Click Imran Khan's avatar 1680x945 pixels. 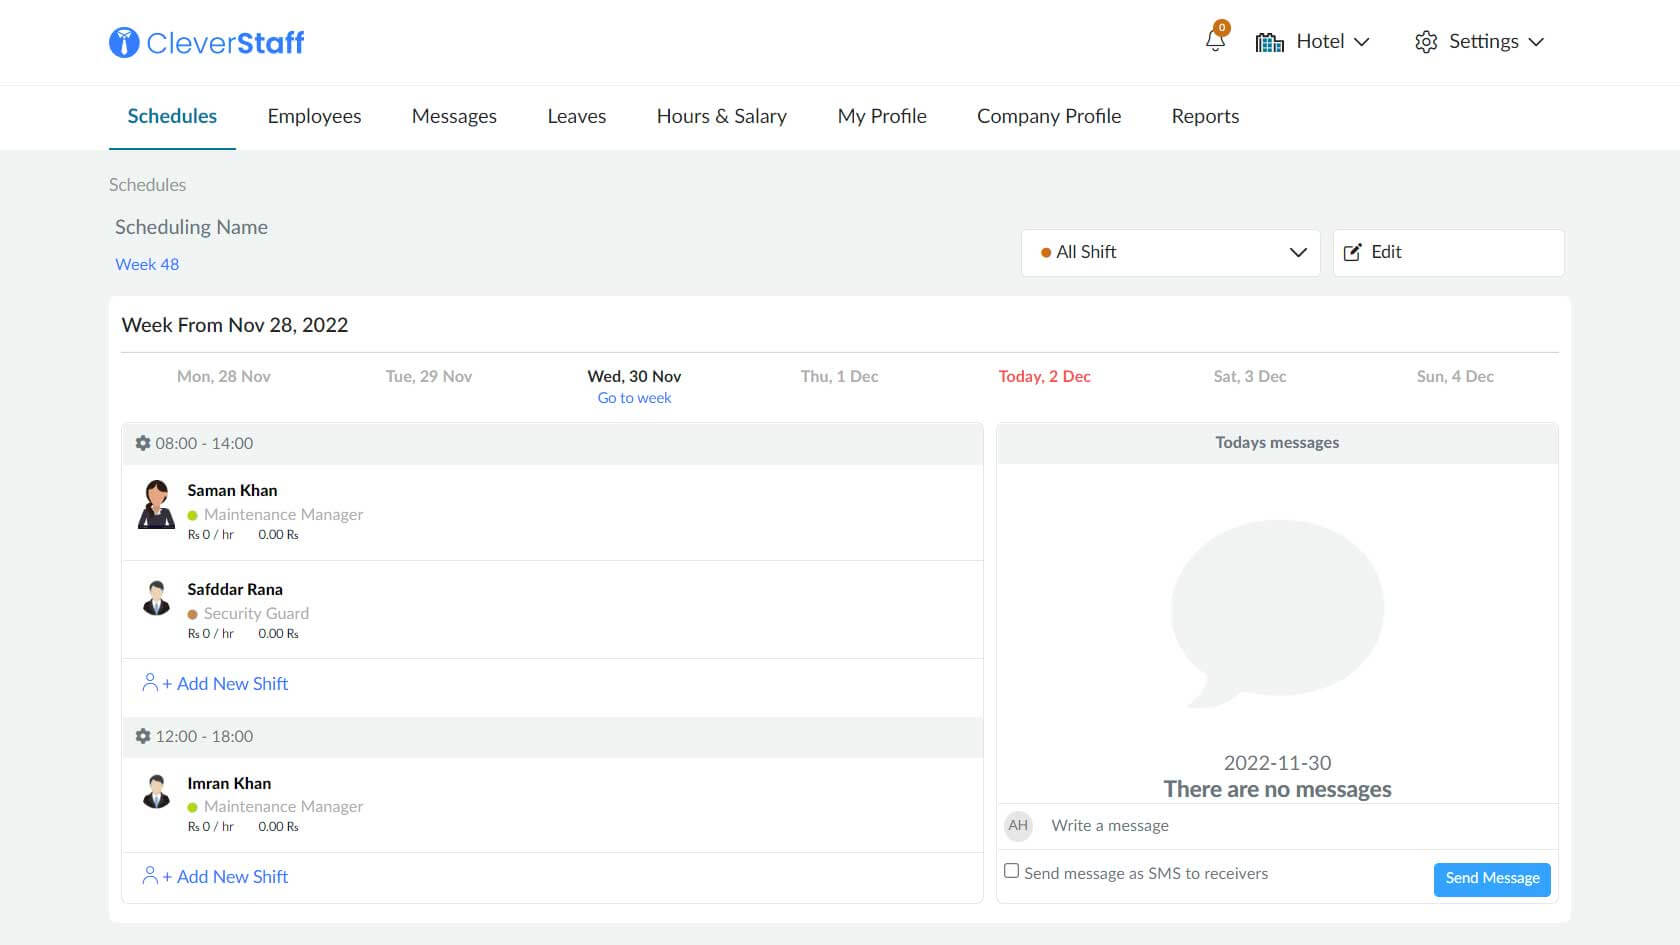tap(156, 792)
